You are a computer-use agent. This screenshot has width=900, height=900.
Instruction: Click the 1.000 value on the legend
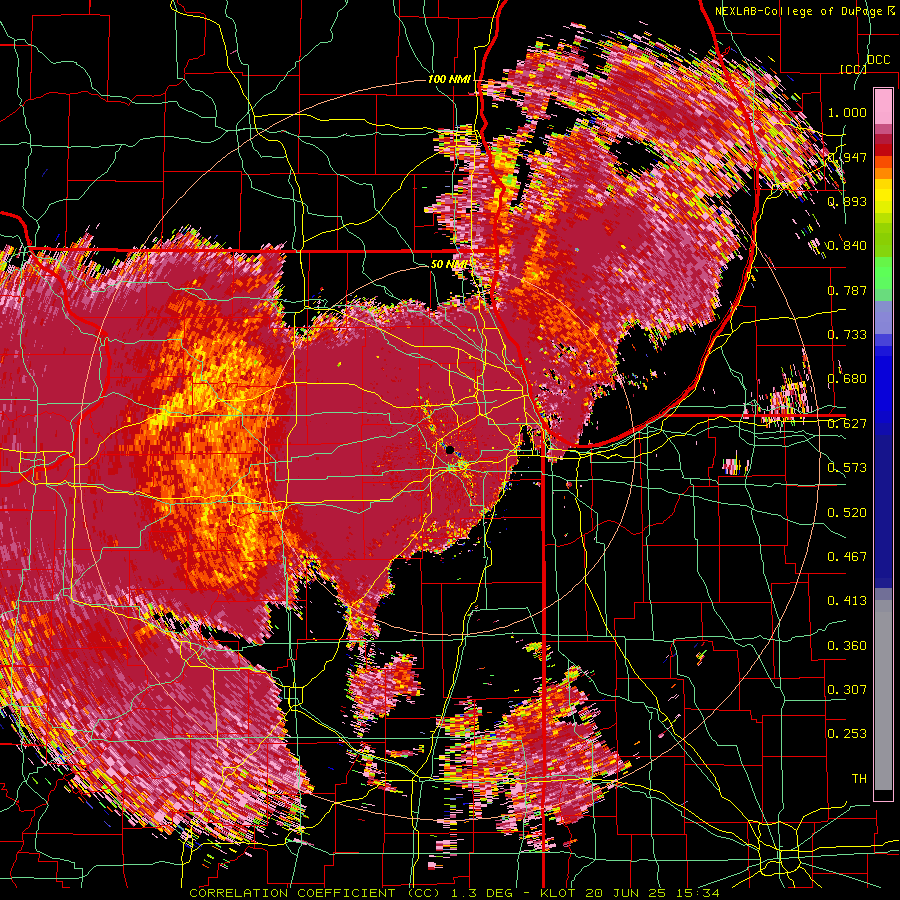tap(847, 112)
